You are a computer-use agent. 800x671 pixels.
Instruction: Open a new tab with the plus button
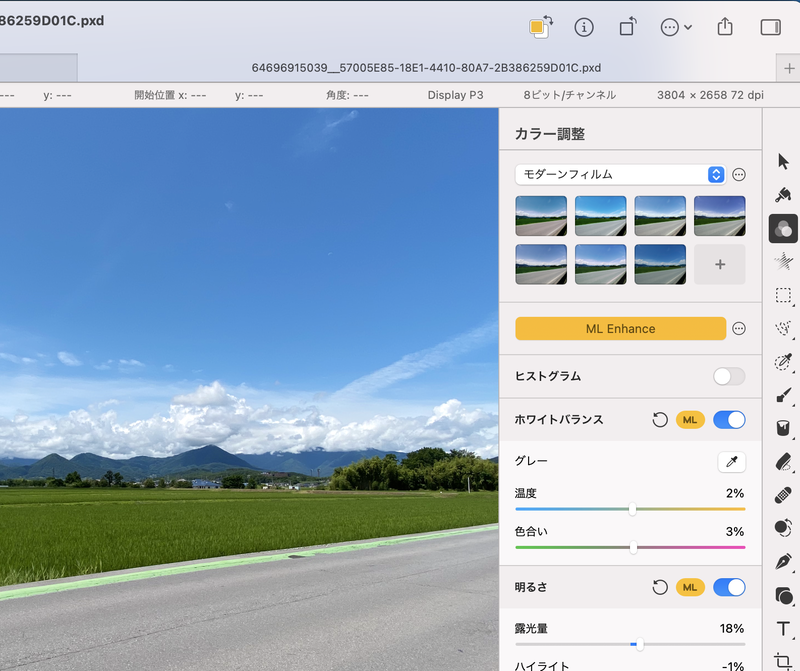pos(791,69)
